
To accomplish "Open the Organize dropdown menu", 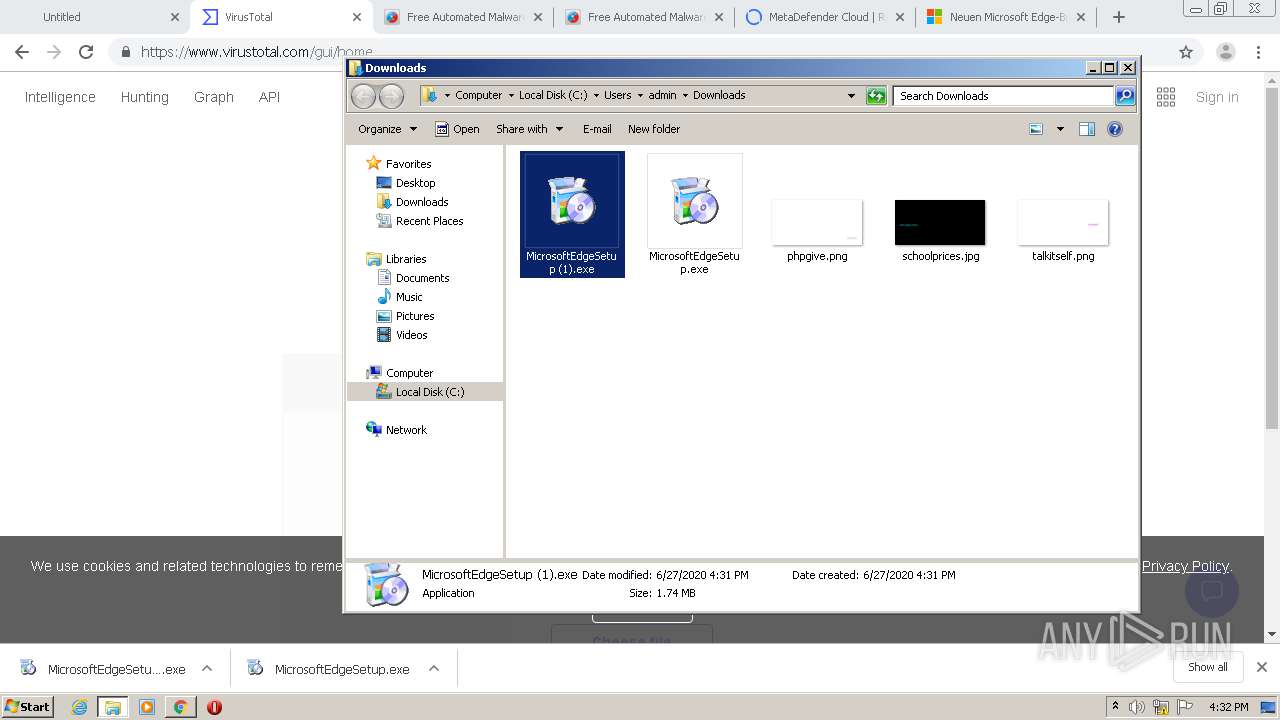I will 388,129.
